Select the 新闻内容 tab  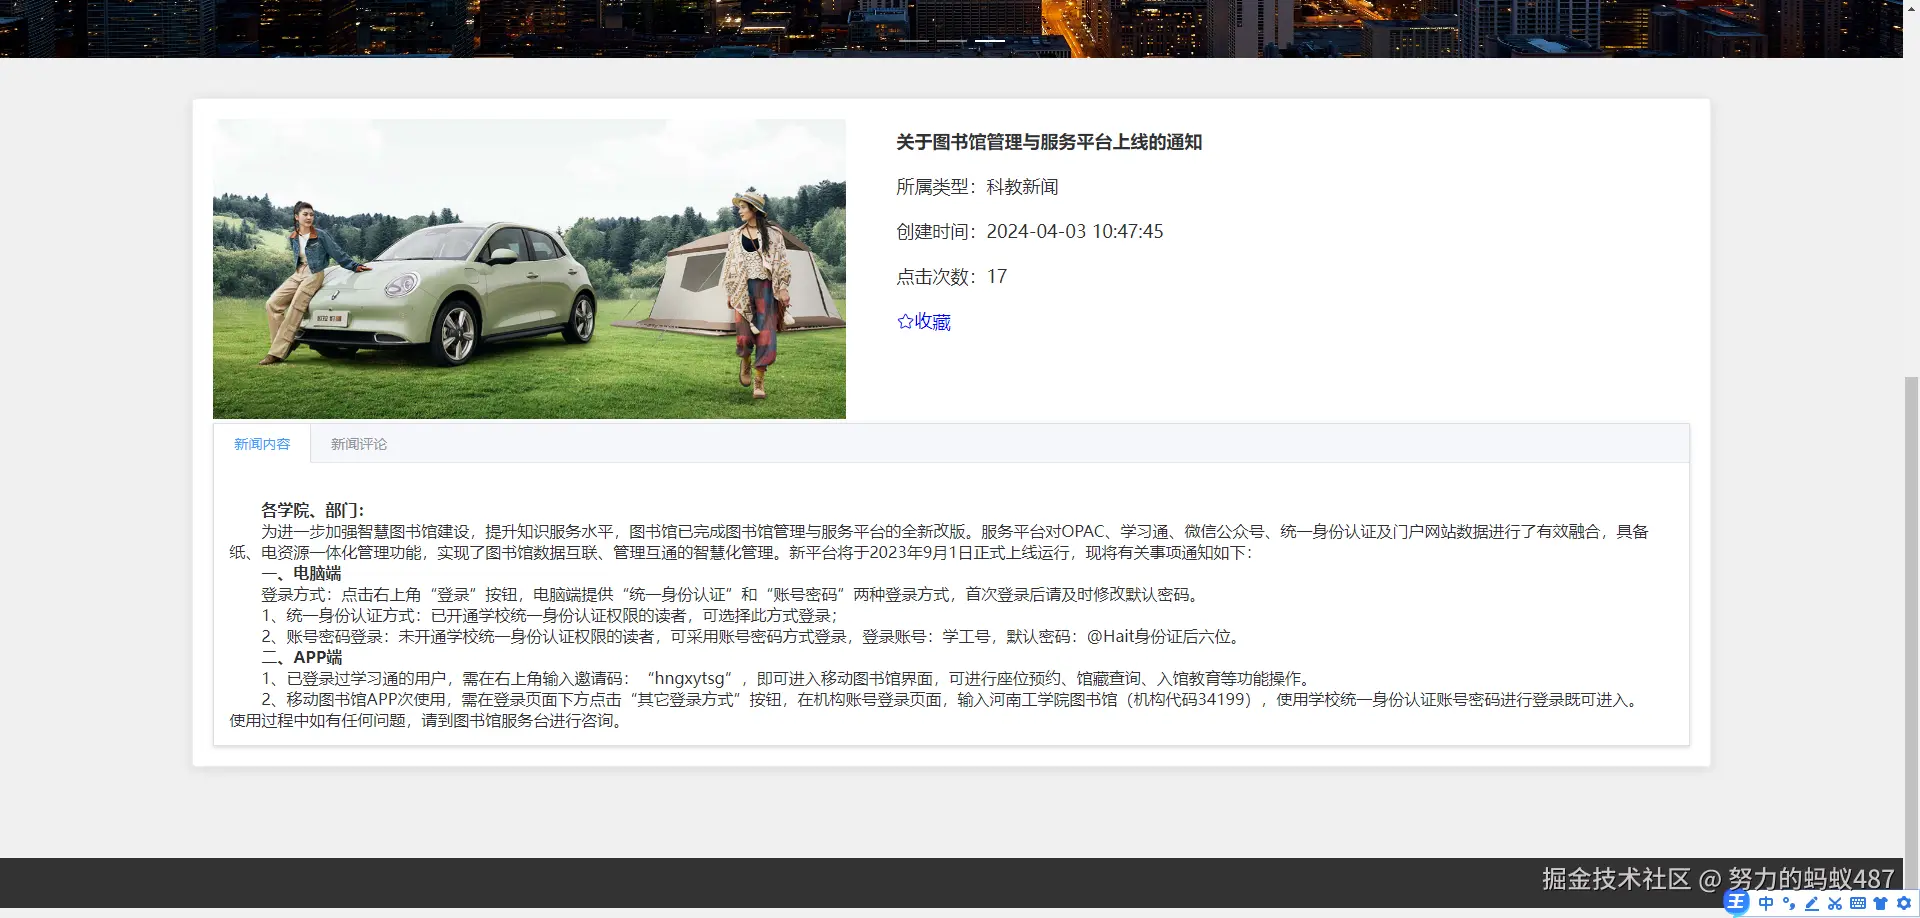[x=262, y=443]
